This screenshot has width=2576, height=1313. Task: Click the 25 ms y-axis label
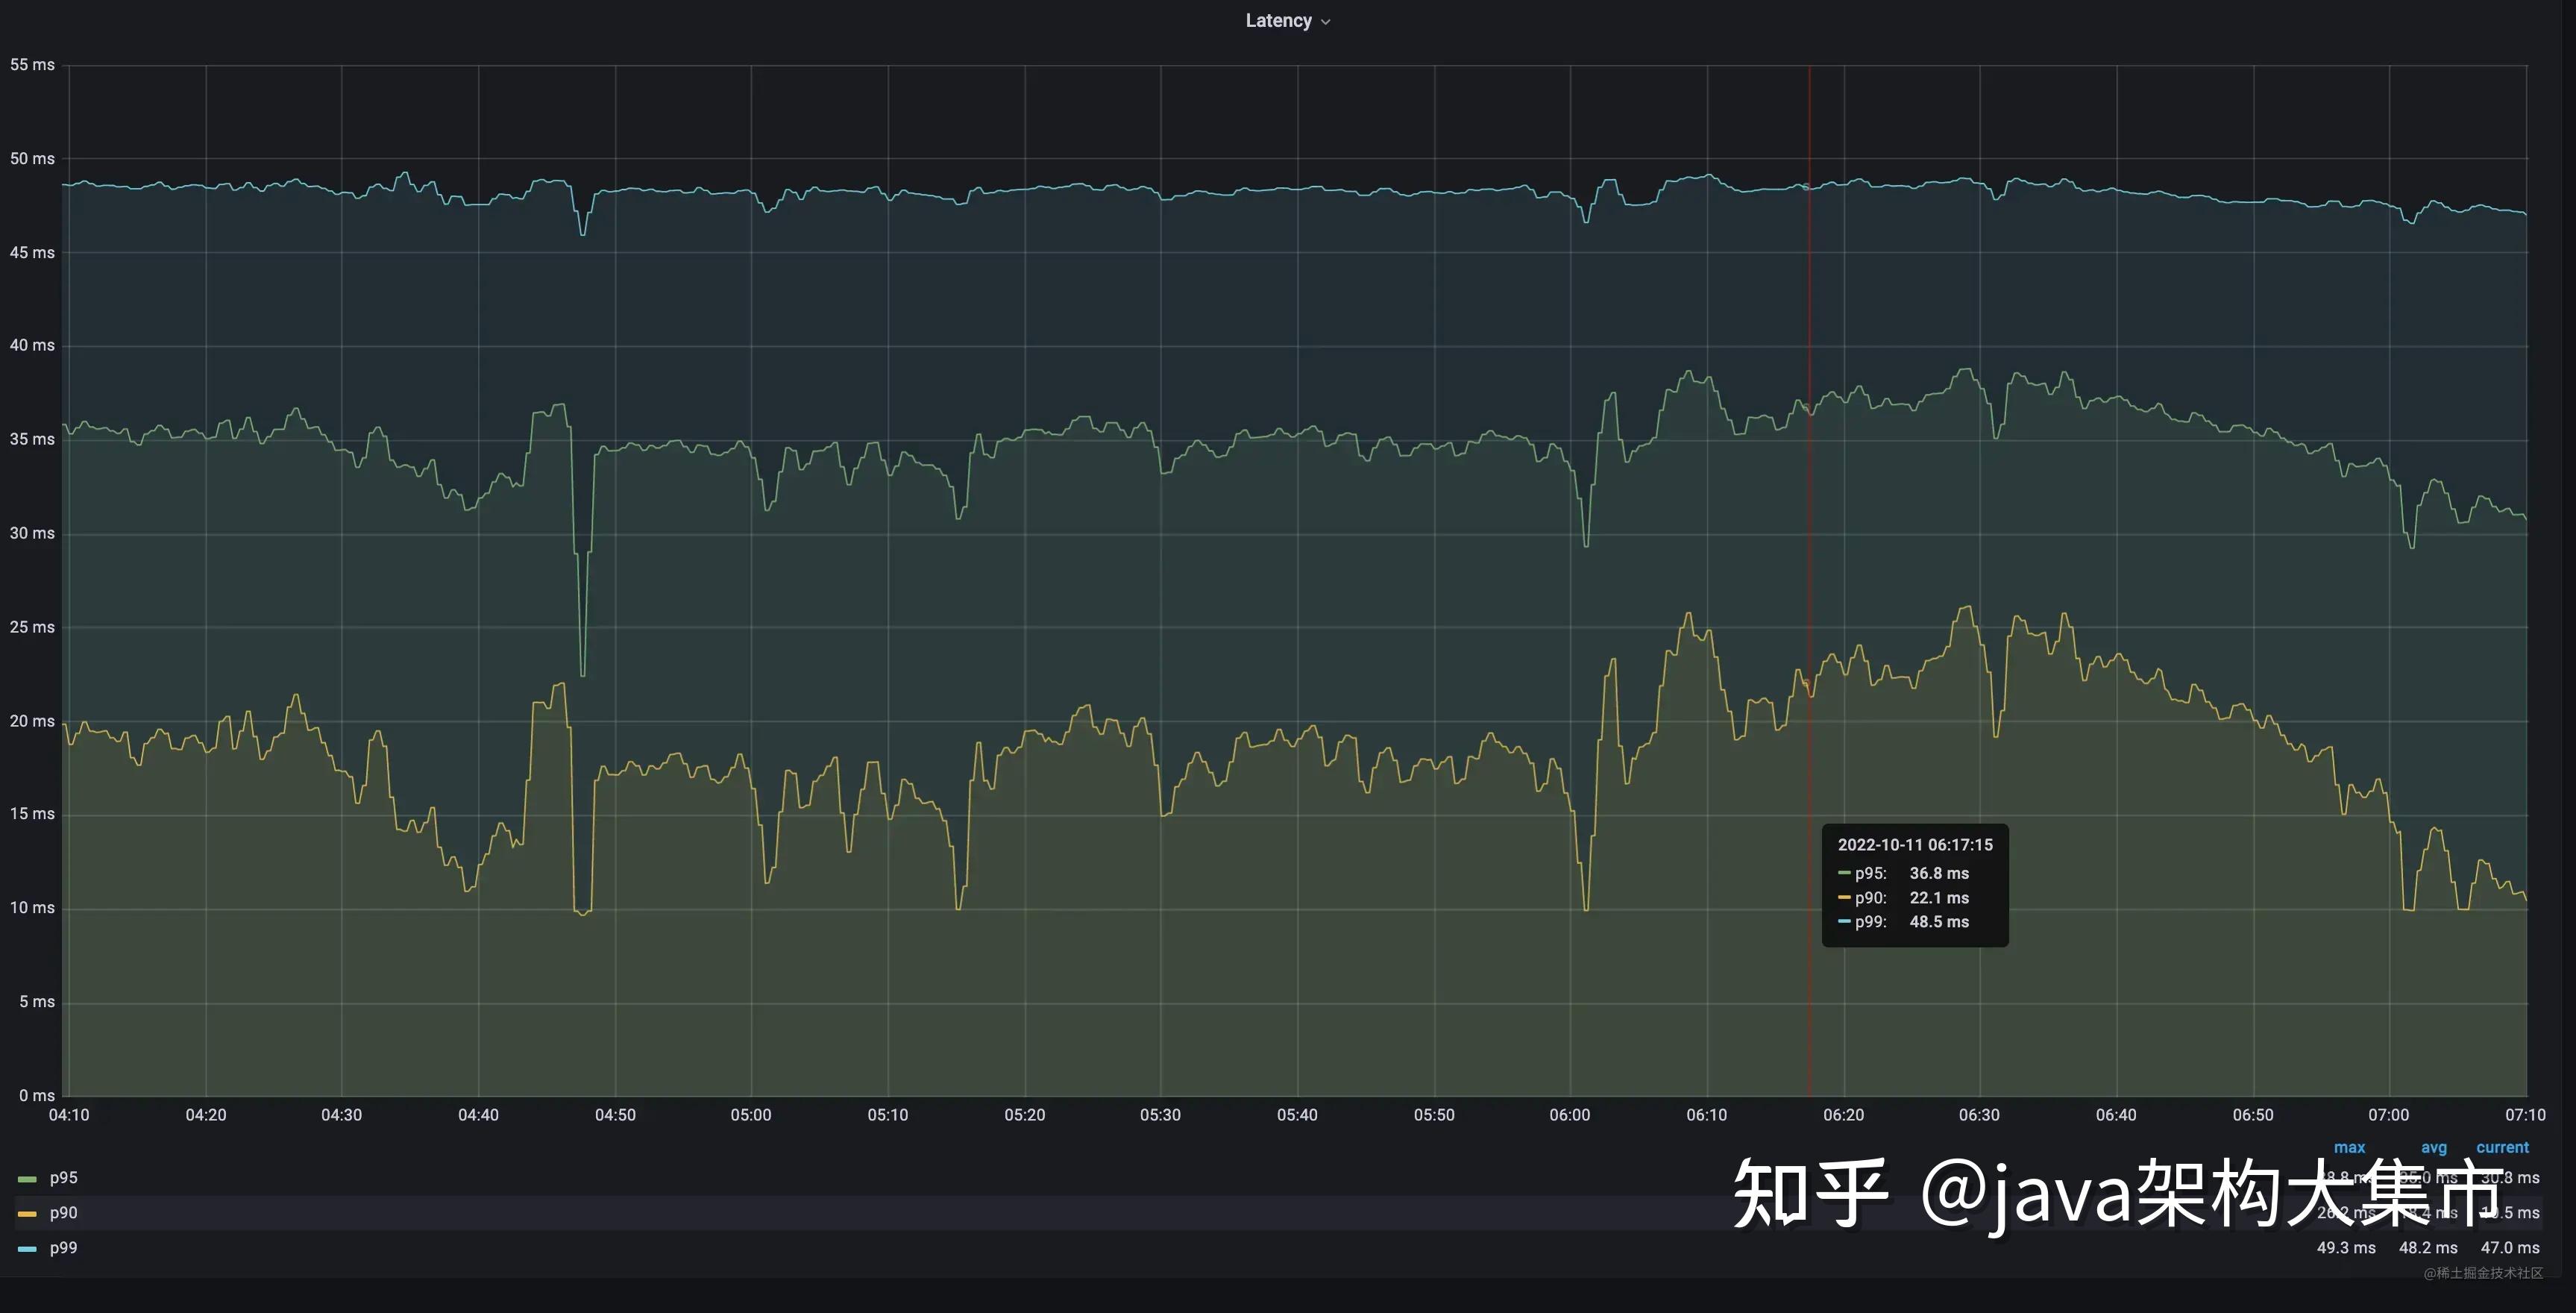click(x=32, y=628)
